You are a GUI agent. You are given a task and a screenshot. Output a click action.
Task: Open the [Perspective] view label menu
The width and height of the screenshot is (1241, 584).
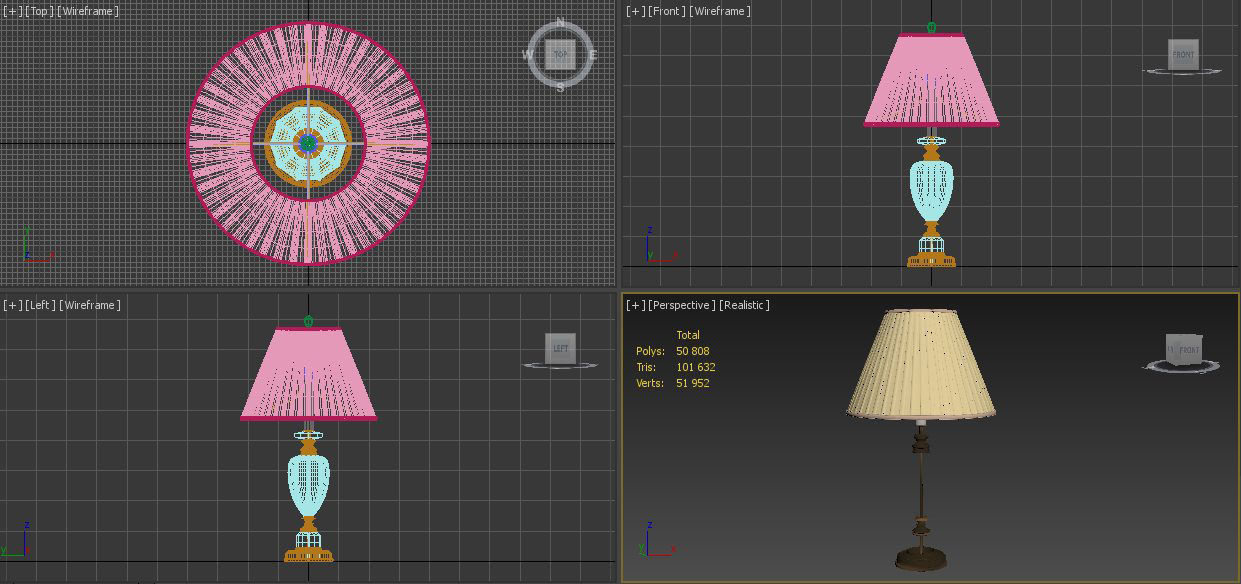point(682,305)
